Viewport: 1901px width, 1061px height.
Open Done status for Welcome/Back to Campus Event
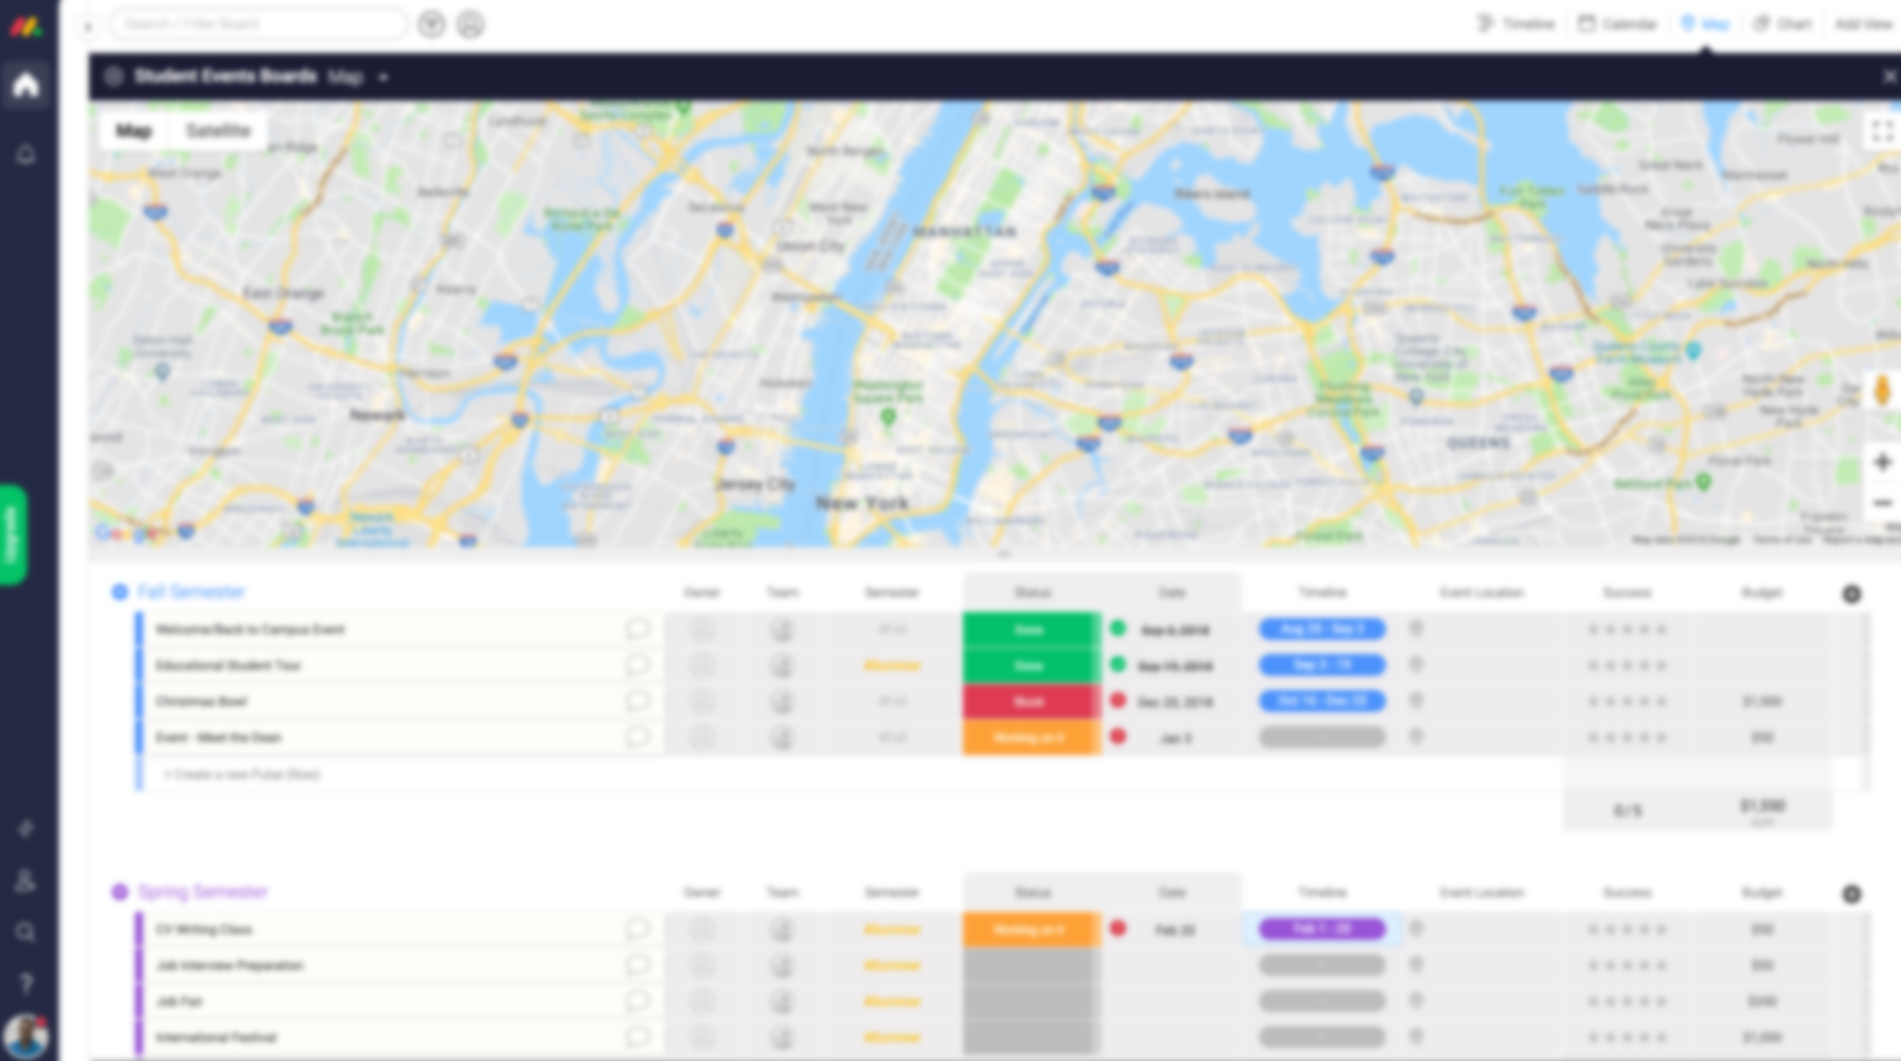1031,629
